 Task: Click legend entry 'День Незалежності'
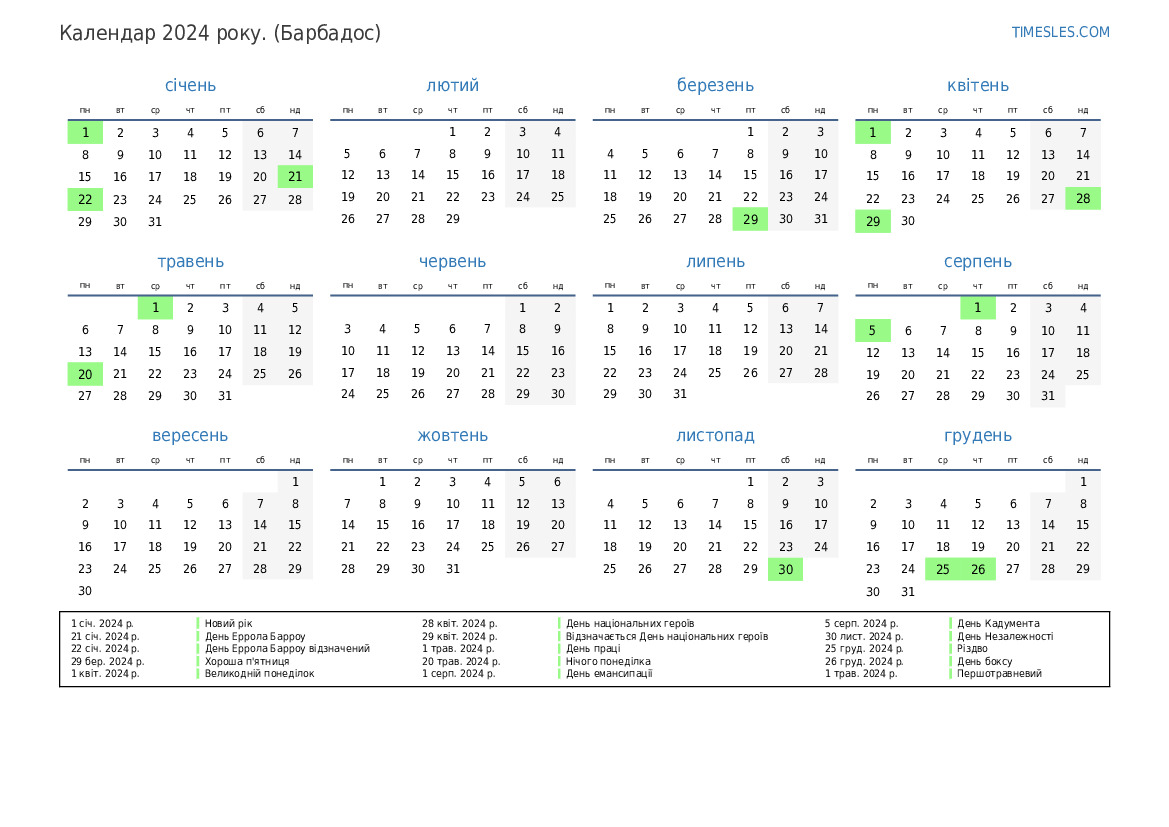click(1005, 637)
